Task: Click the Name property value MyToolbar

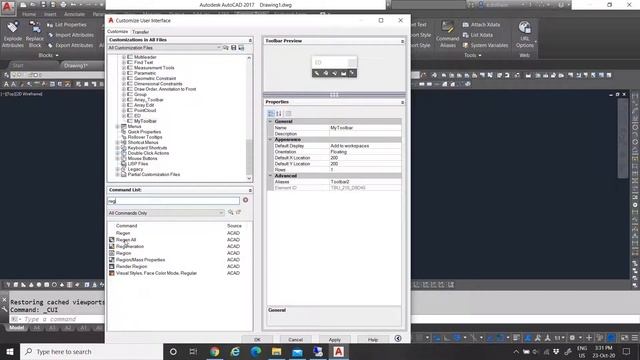Action: click(365, 128)
